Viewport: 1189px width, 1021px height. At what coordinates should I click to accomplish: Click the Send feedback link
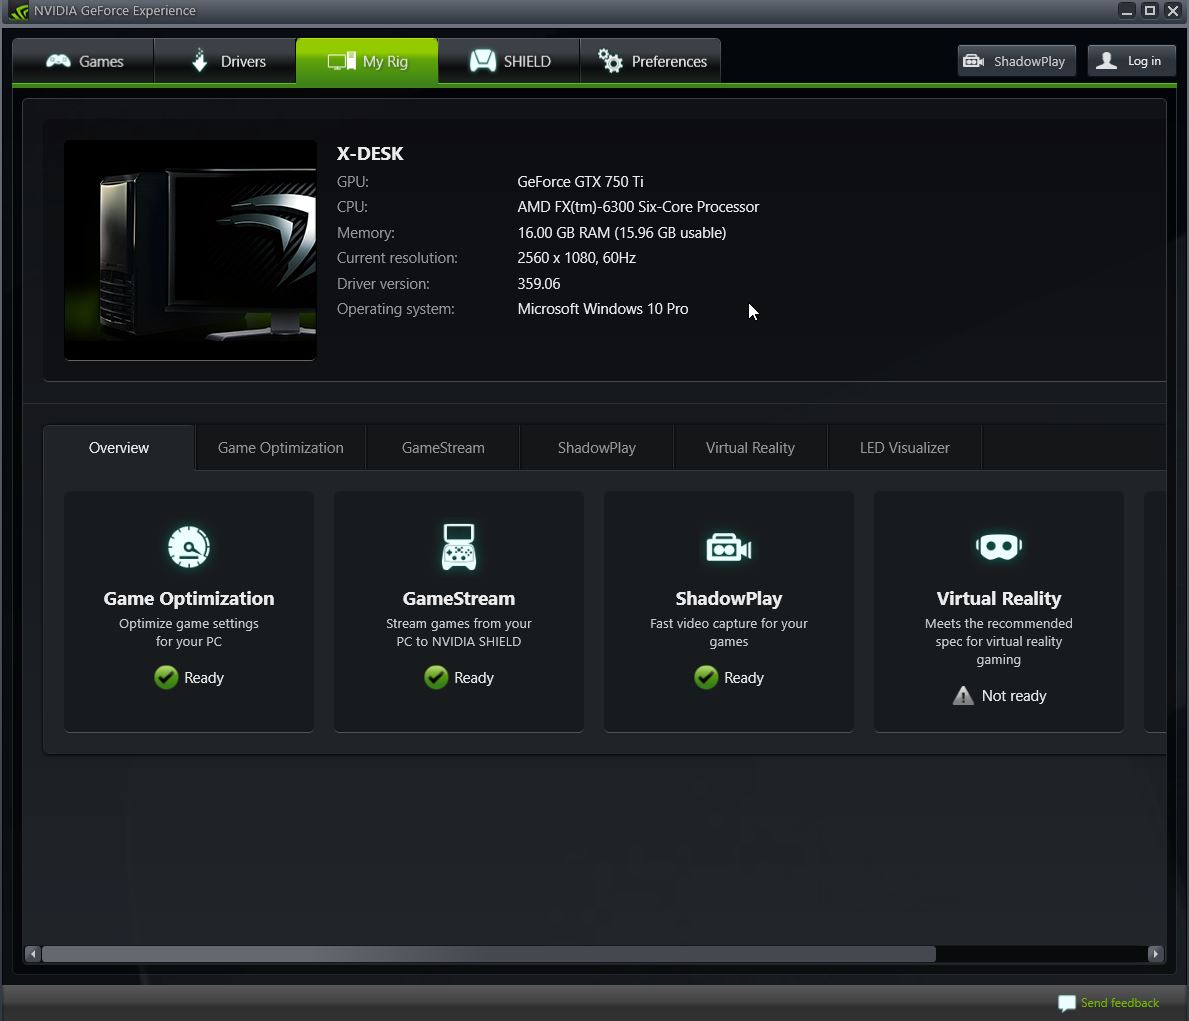[1119, 1003]
